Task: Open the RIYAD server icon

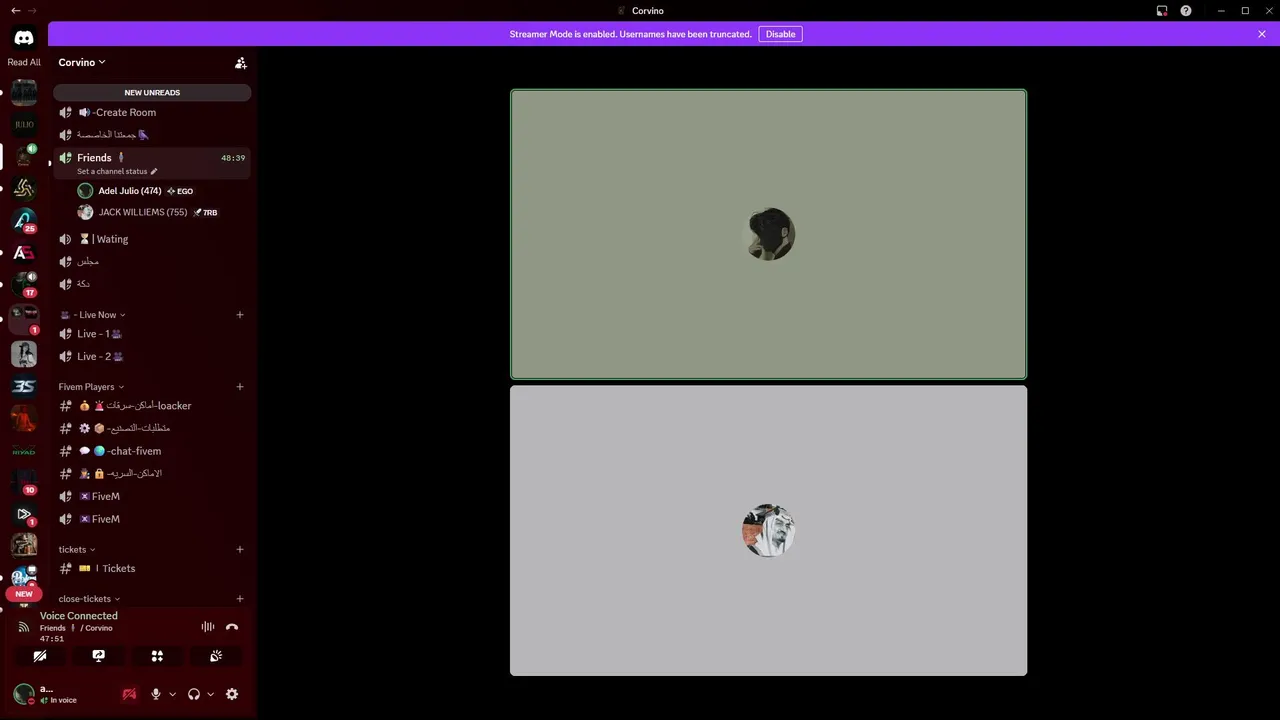Action: coord(24,451)
